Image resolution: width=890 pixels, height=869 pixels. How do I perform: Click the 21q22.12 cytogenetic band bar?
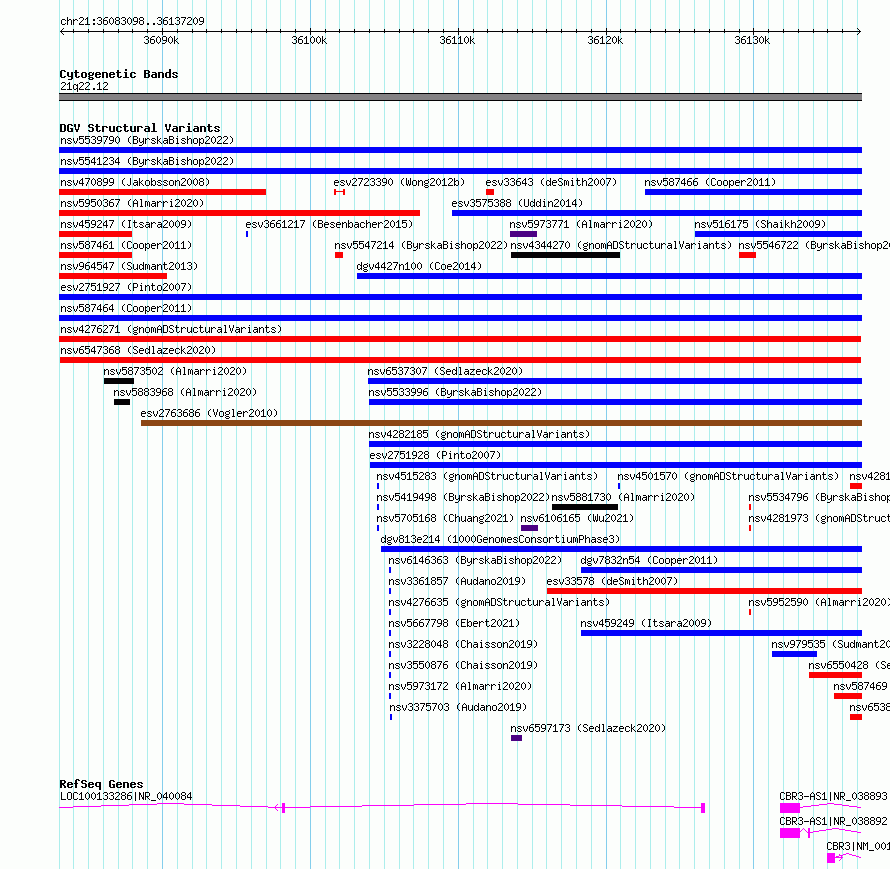(x=460, y=97)
